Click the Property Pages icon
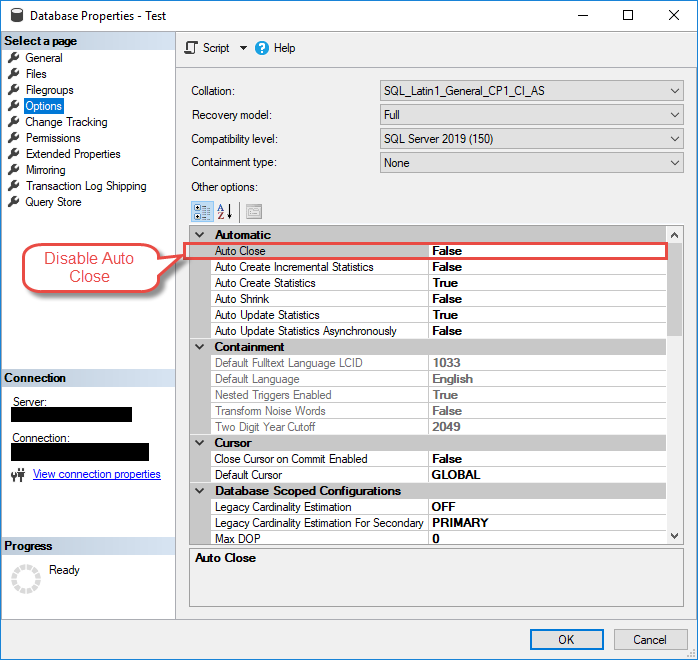The image size is (698, 660). pos(253,211)
